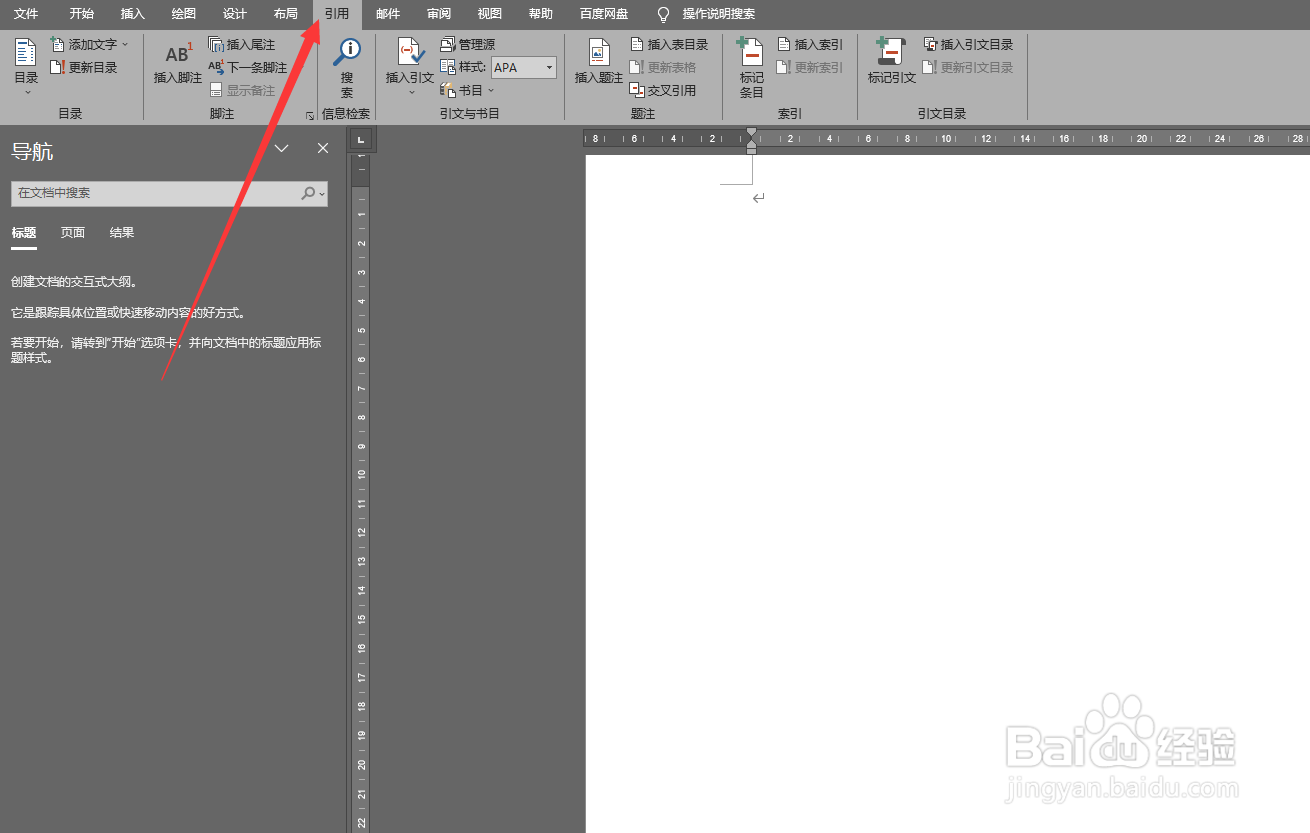
Task: Switch to the 绘图 ribbon tab
Action: click(x=184, y=14)
